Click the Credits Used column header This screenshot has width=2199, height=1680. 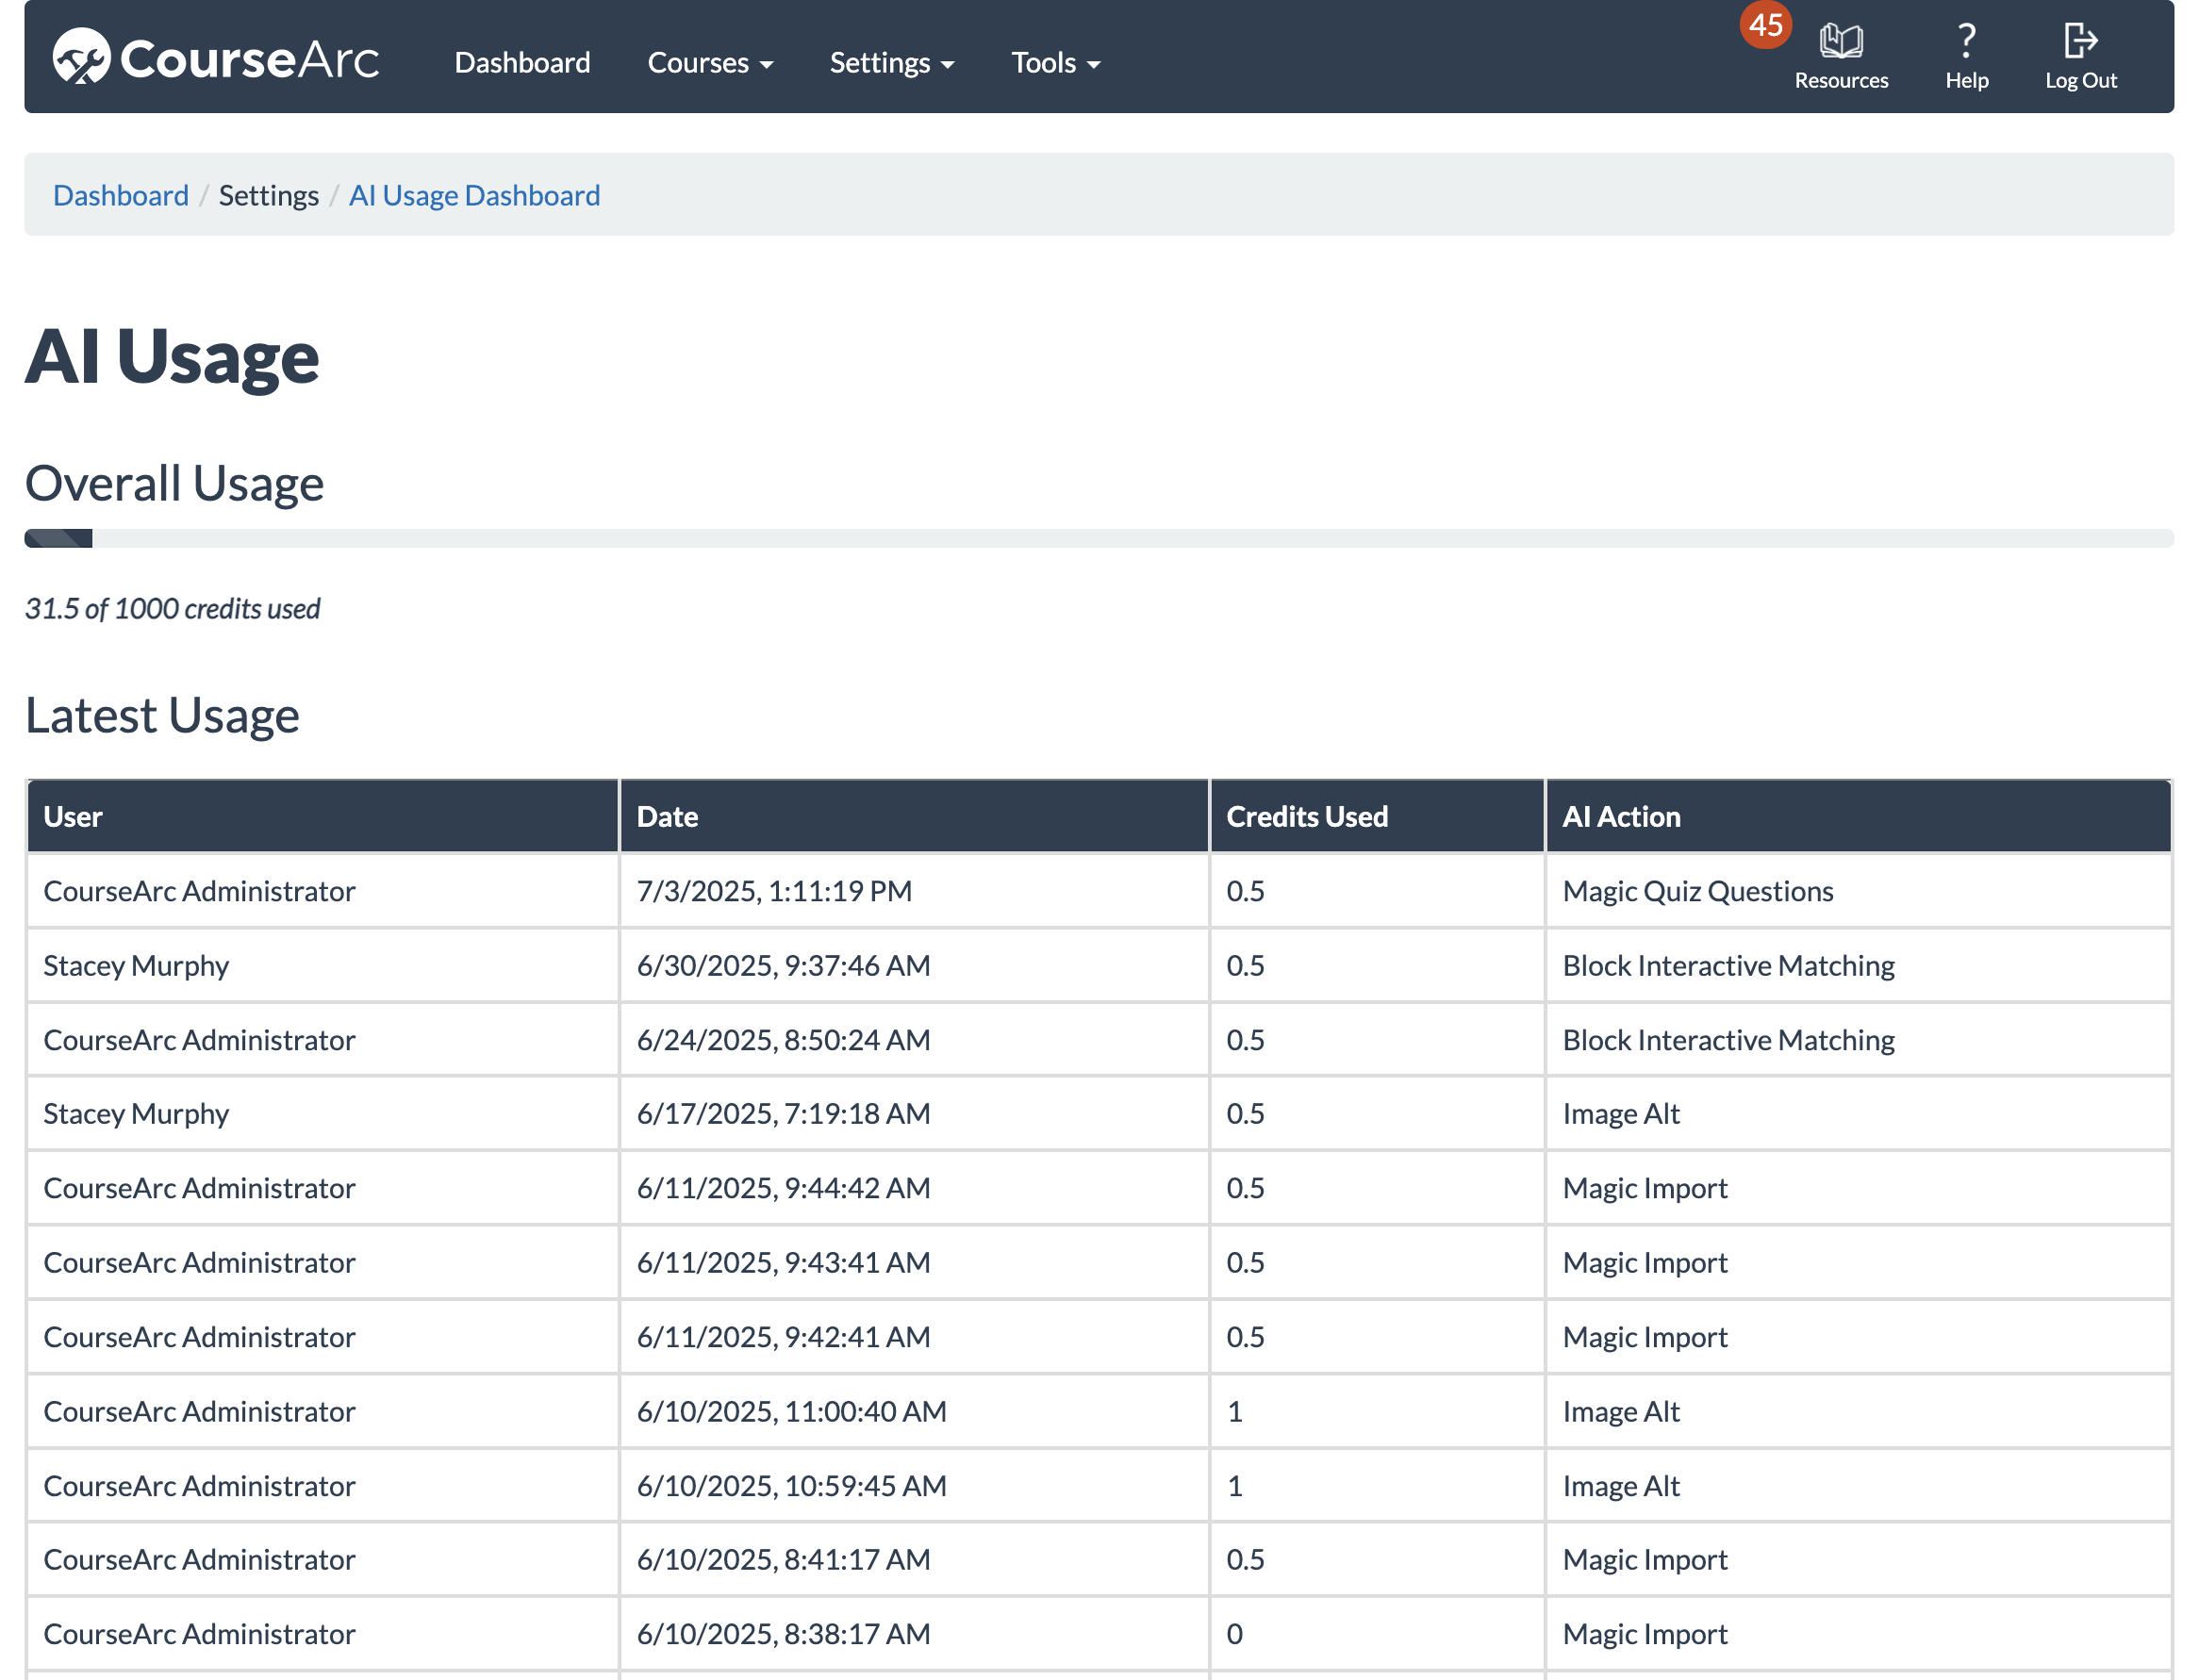coord(1377,817)
